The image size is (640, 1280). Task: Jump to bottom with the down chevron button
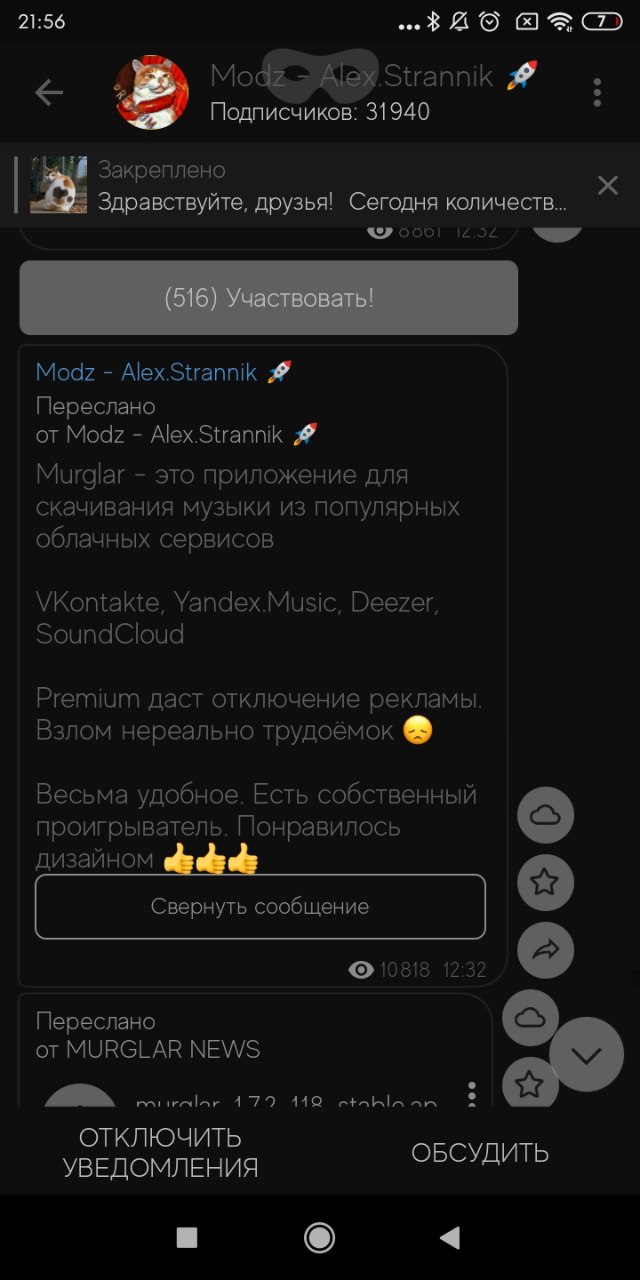tap(586, 1055)
